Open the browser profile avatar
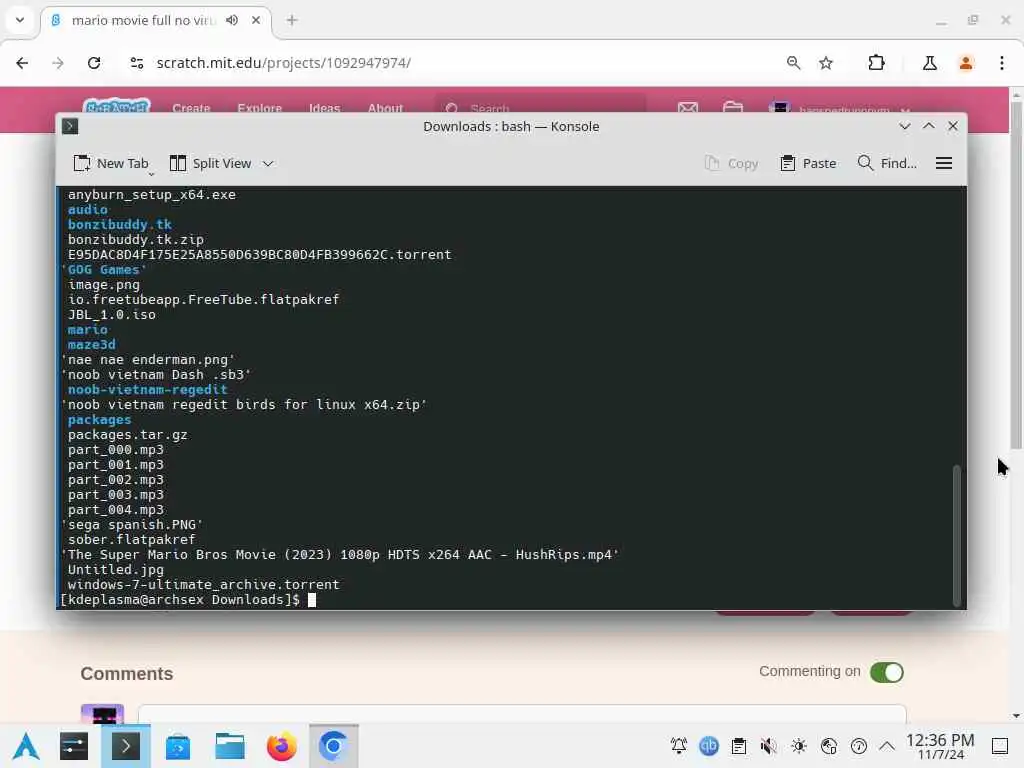 [x=966, y=63]
